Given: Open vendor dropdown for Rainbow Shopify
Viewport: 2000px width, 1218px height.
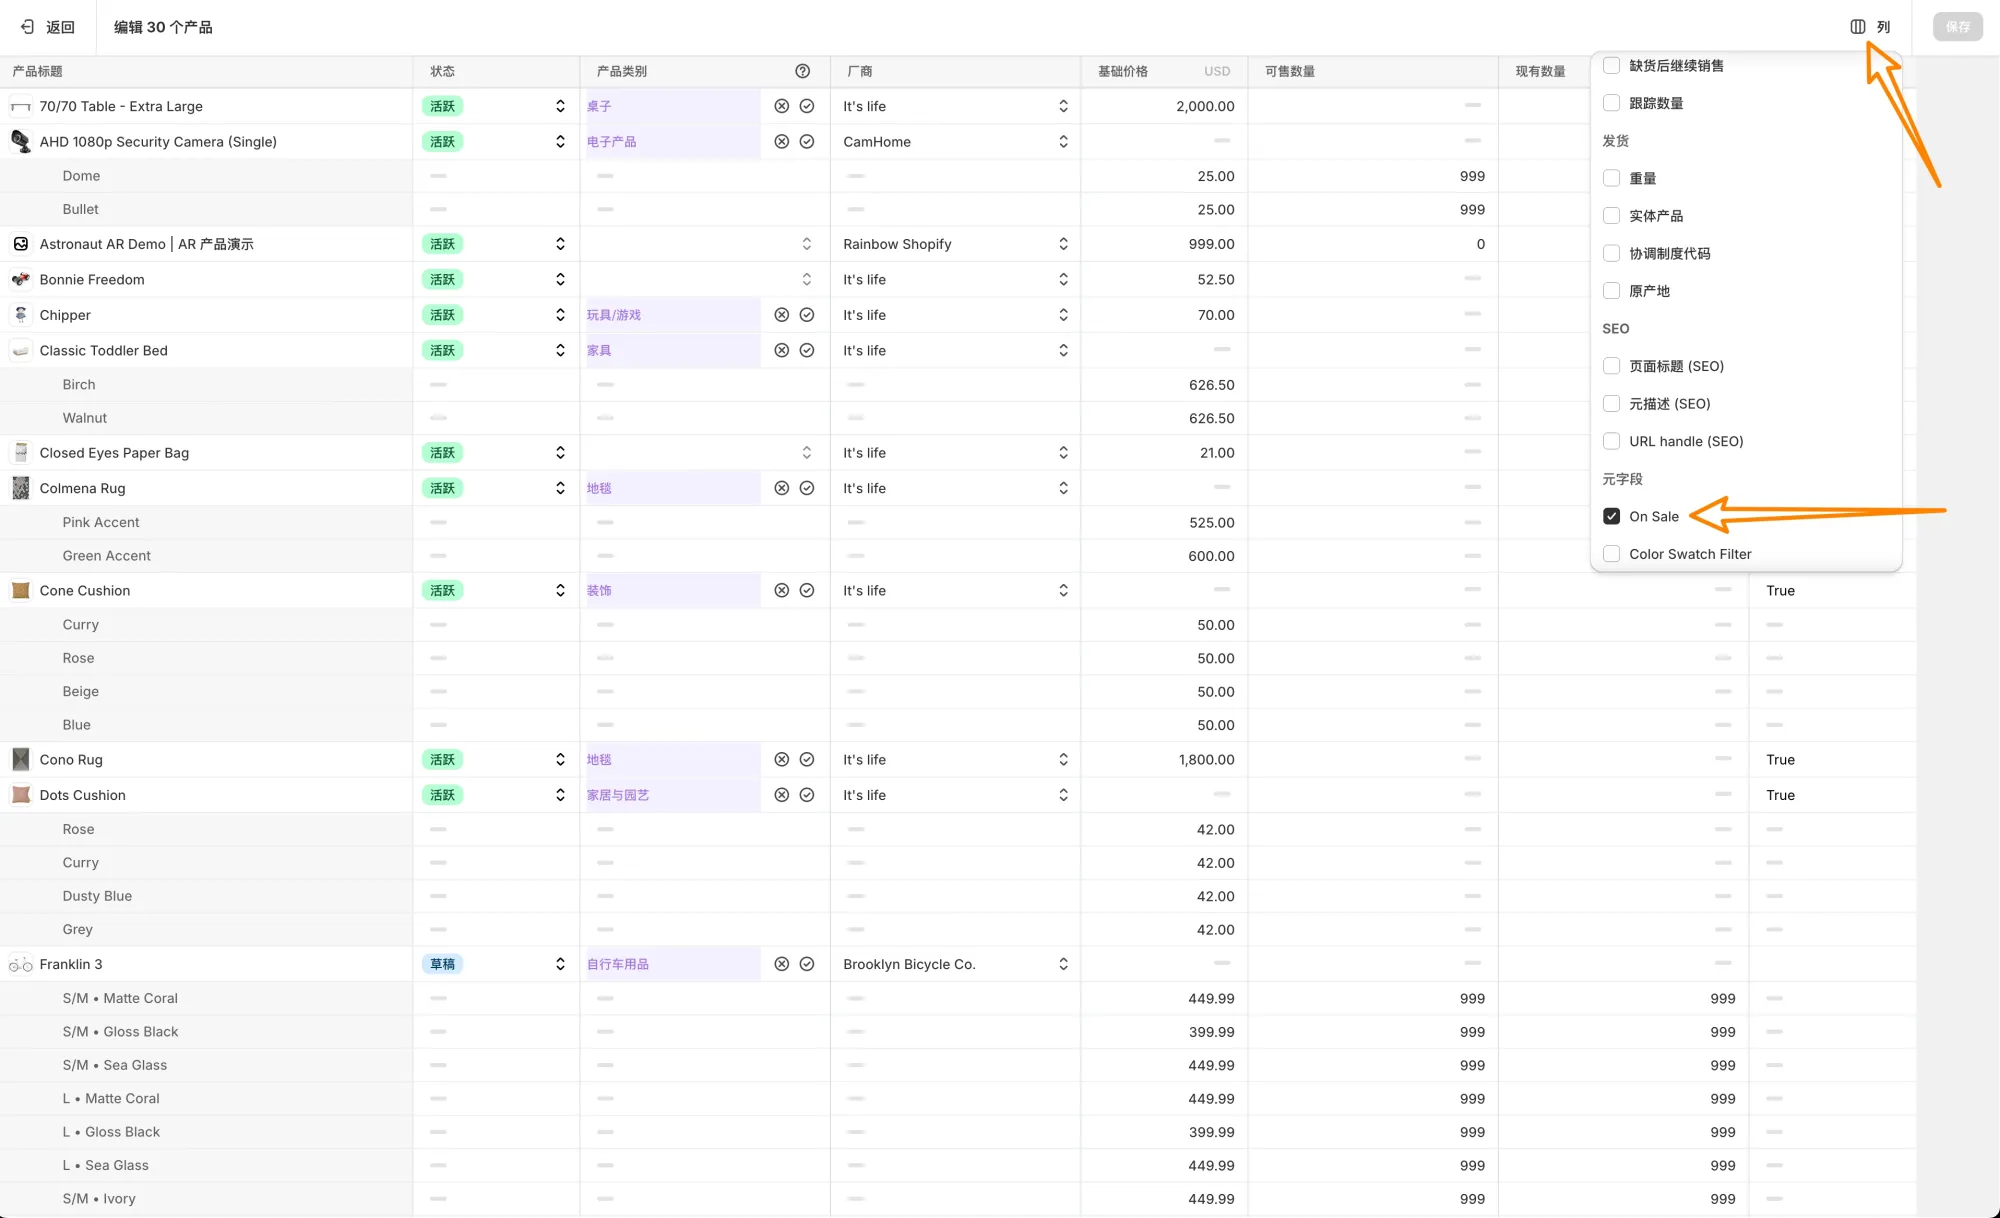Looking at the screenshot, I should pyautogui.click(x=1062, y=244).
